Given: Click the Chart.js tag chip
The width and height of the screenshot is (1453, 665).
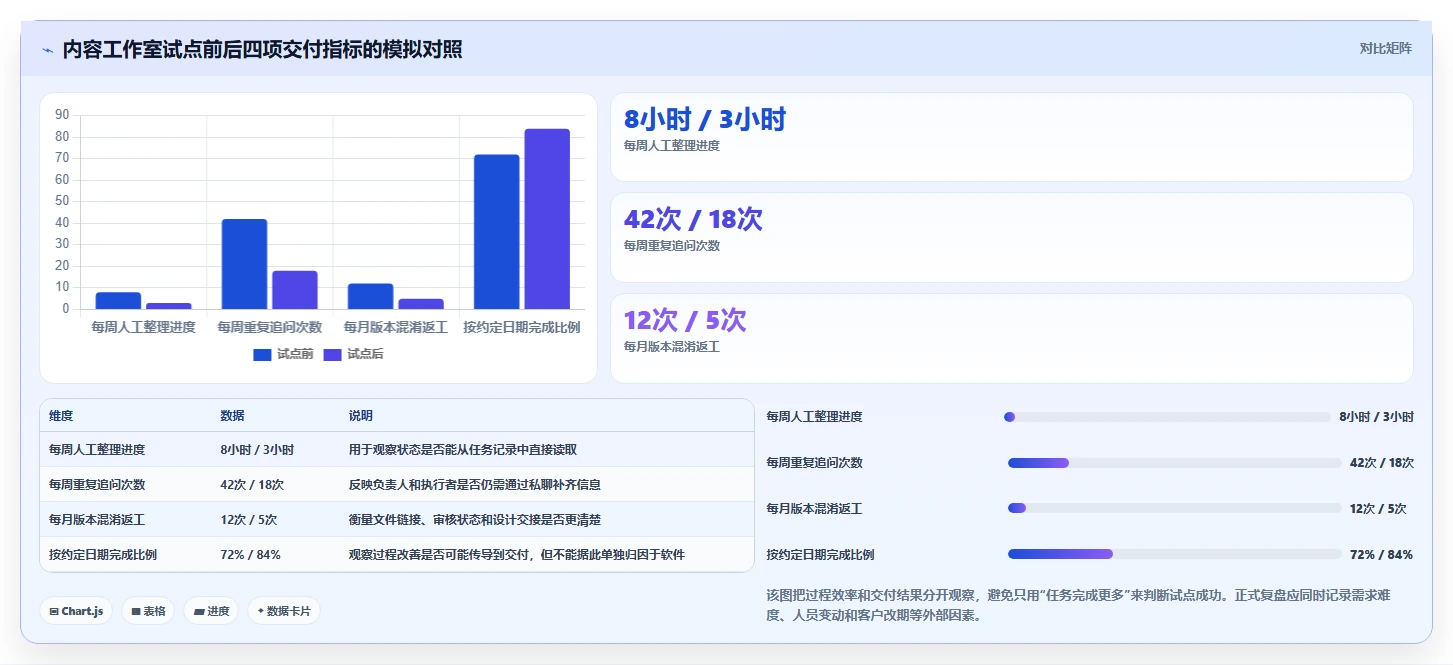Looking at the screenshot, I should pos(76,611).
